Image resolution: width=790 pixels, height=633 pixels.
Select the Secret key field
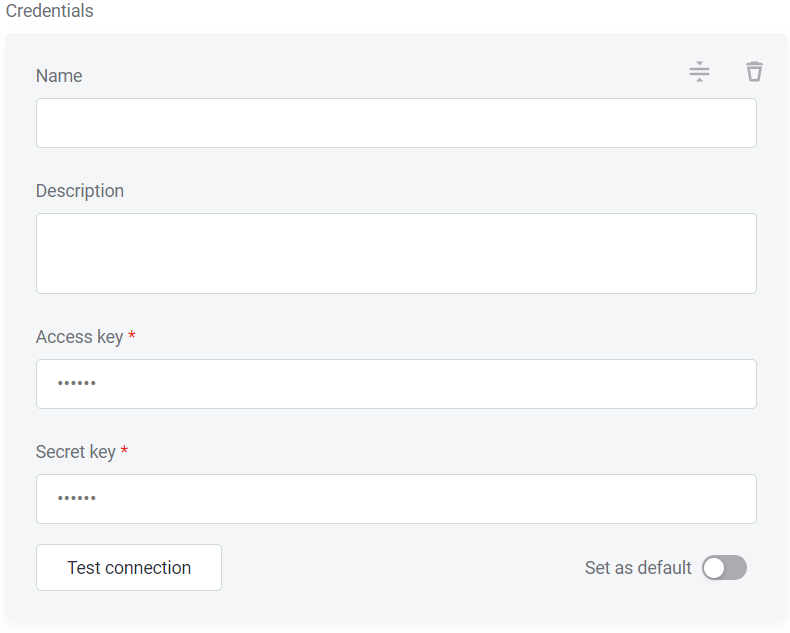coord(396,499)
